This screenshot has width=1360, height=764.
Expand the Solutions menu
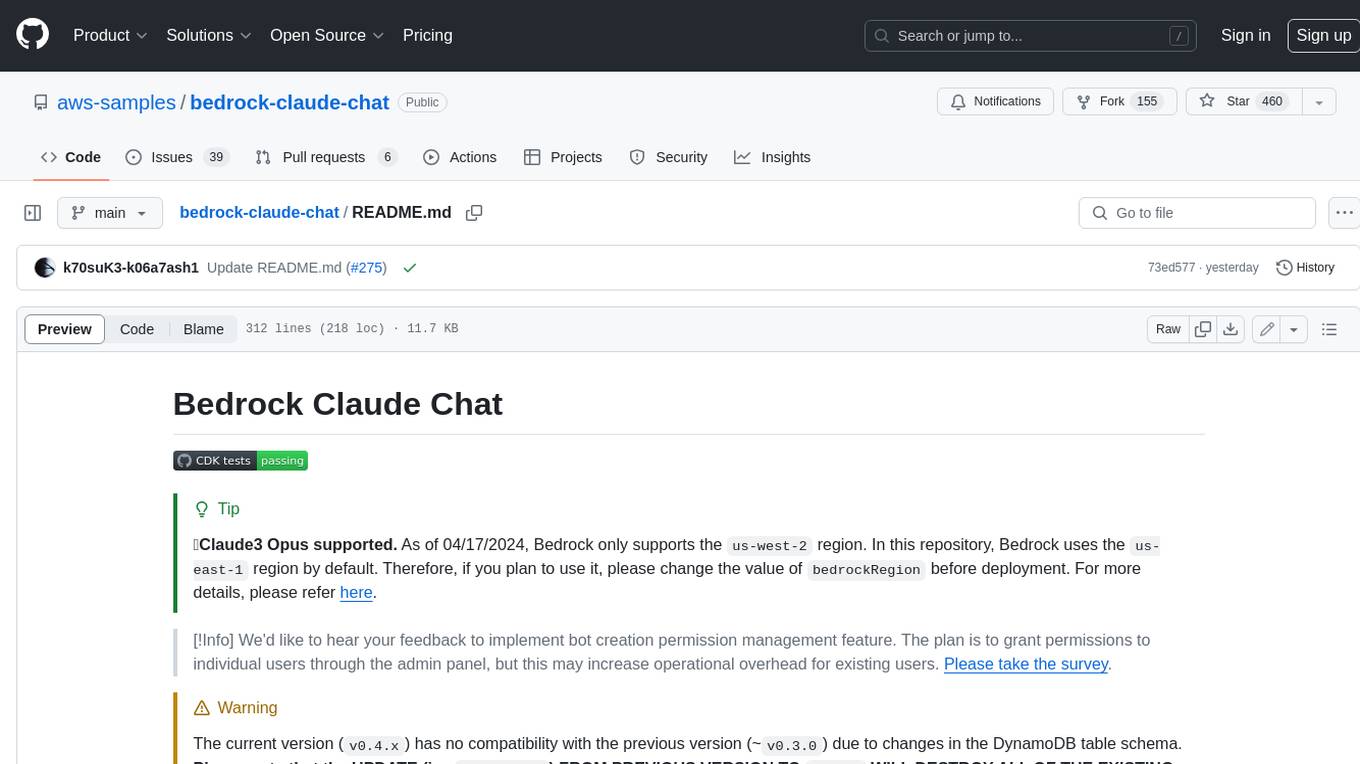click(x=208, y=35)
